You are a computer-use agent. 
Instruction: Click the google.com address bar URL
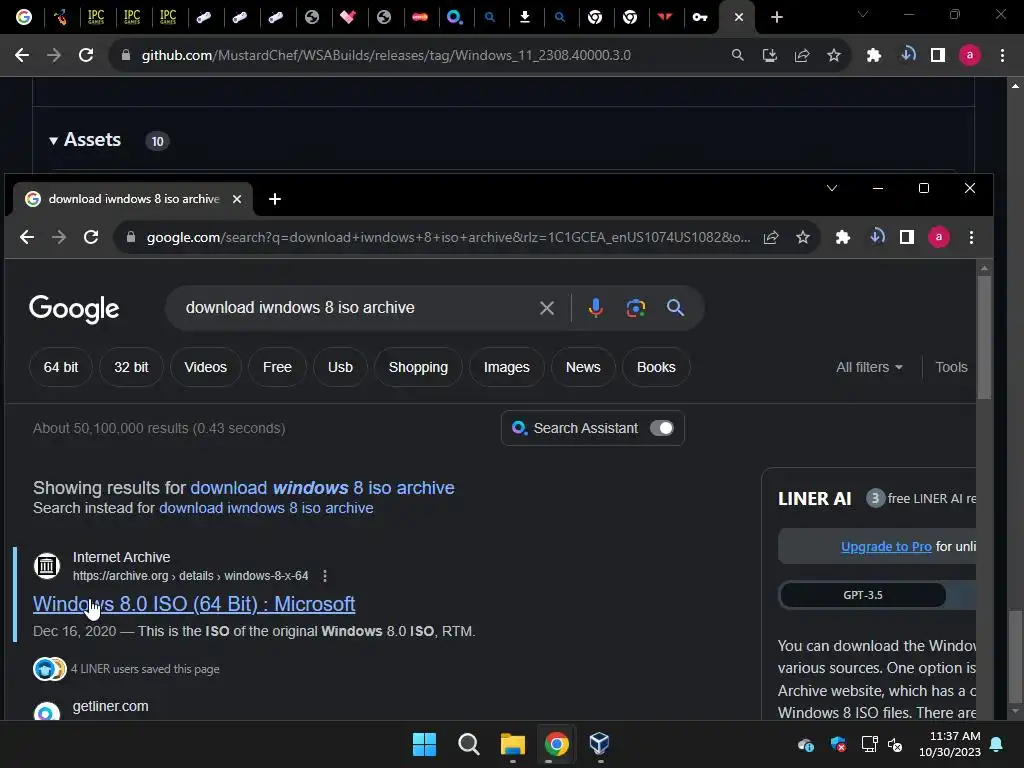(x=448, y=237)
